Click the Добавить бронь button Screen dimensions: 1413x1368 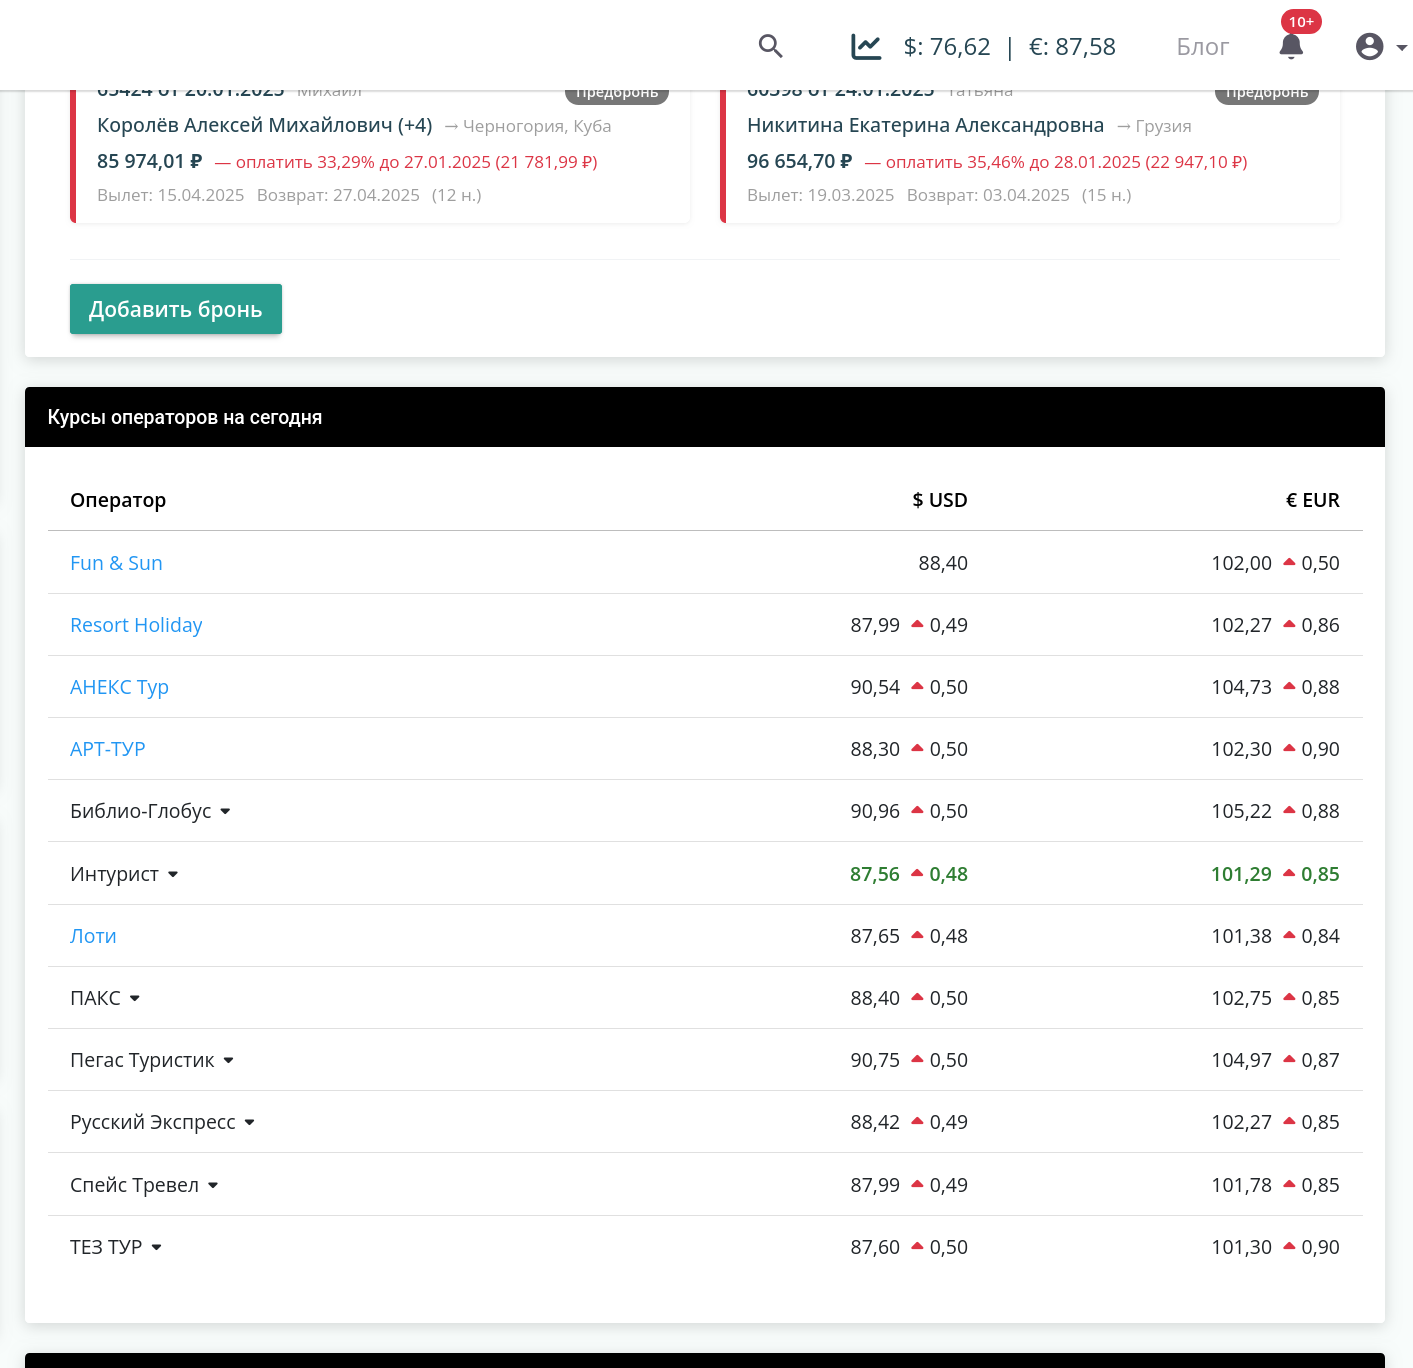point(176,309)
